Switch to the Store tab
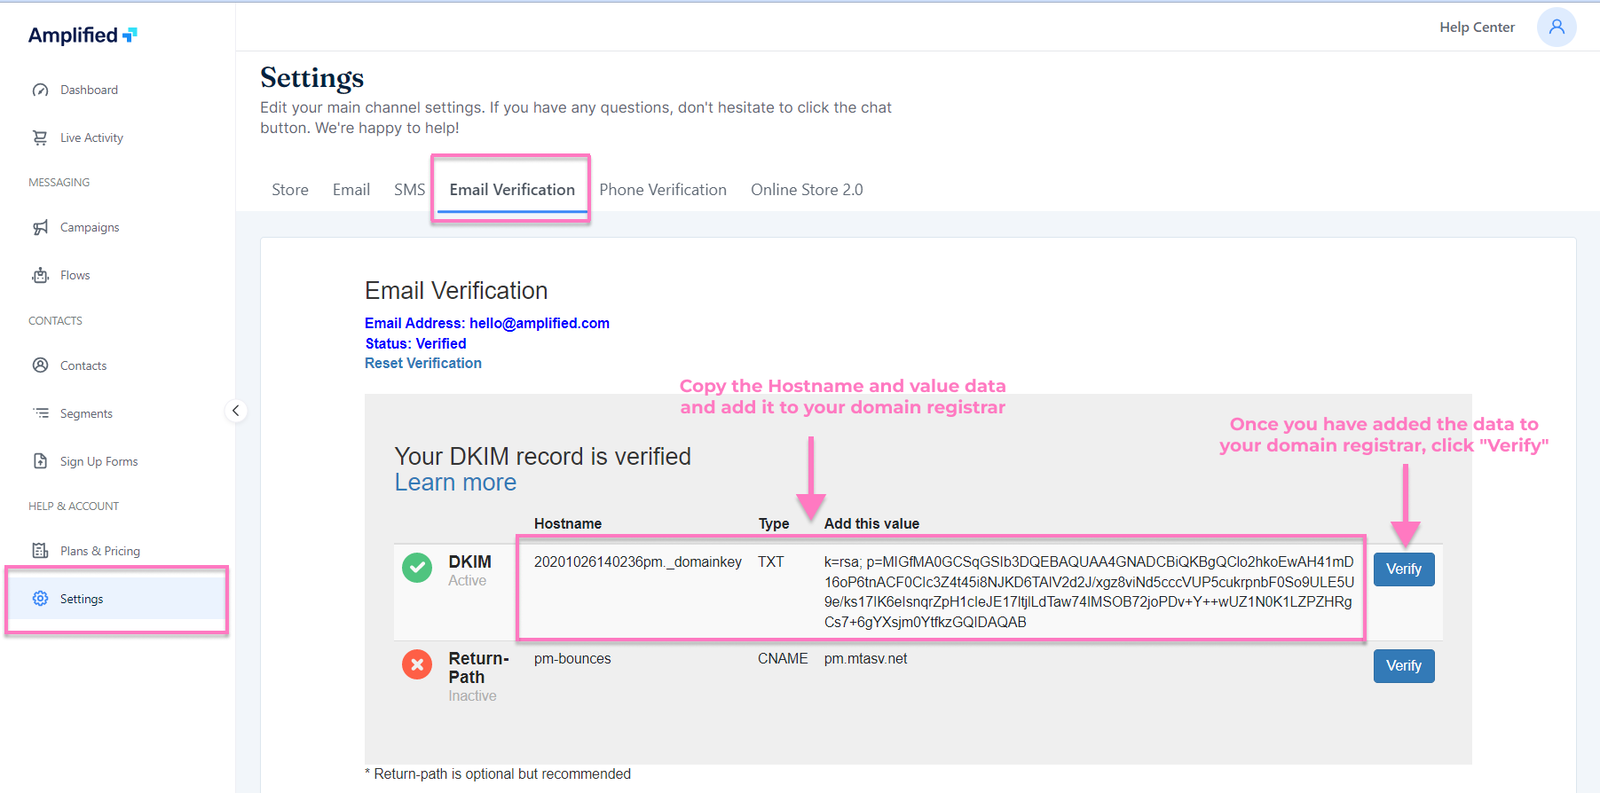The width and height of the screenshot is (1600, 793). coord(290,190)
